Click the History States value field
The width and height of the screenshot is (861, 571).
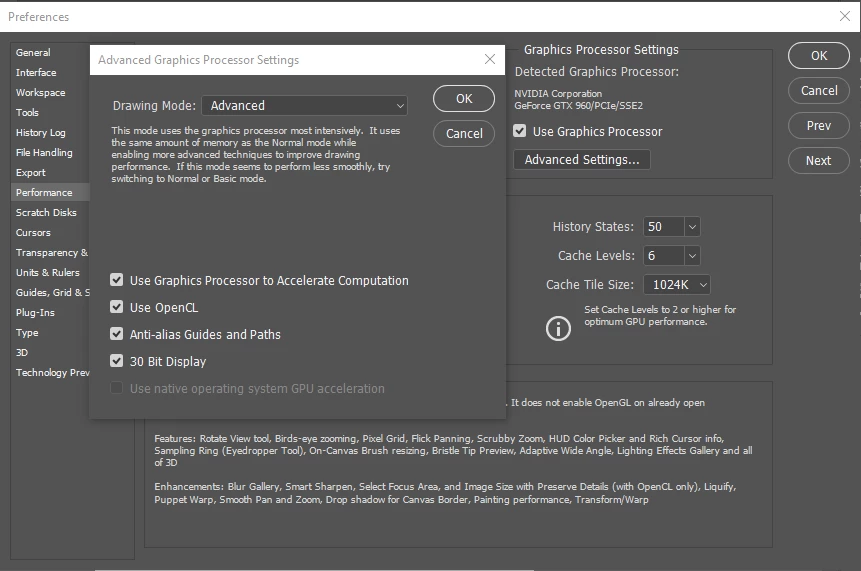pos(664,227)
